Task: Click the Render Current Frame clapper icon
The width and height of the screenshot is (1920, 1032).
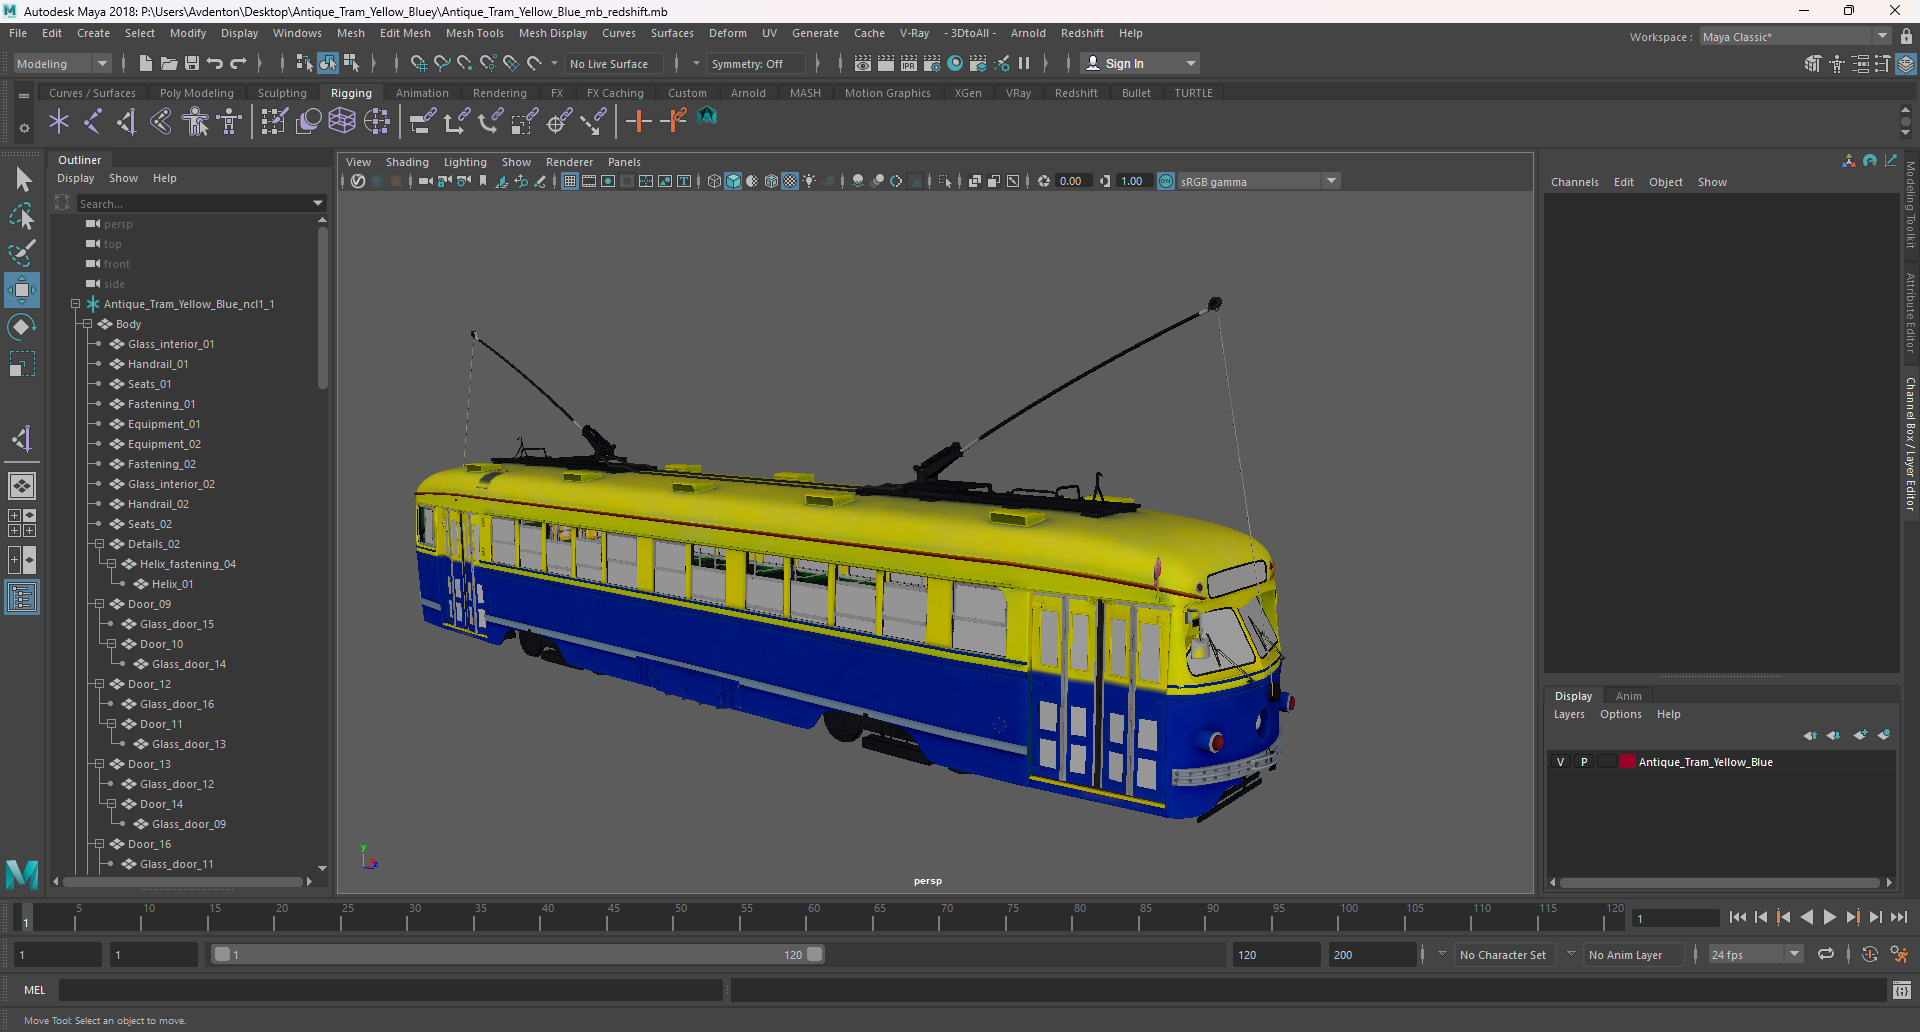Action: (x=886, y=63)
